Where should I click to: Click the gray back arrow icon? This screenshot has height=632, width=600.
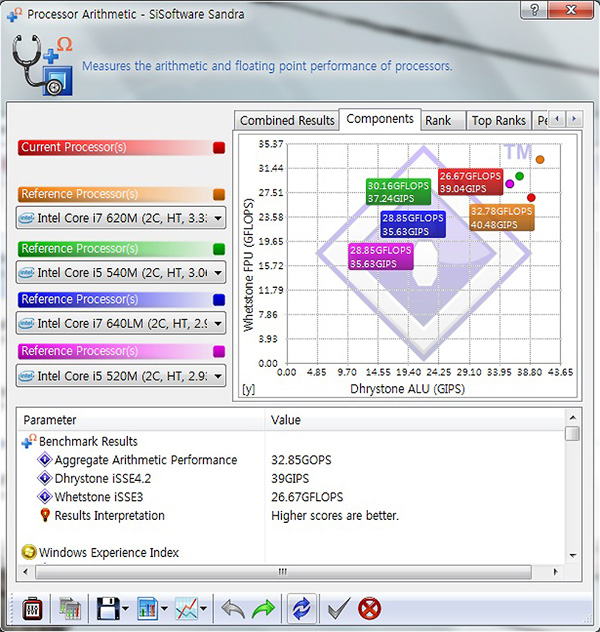[x=233, y=609]
